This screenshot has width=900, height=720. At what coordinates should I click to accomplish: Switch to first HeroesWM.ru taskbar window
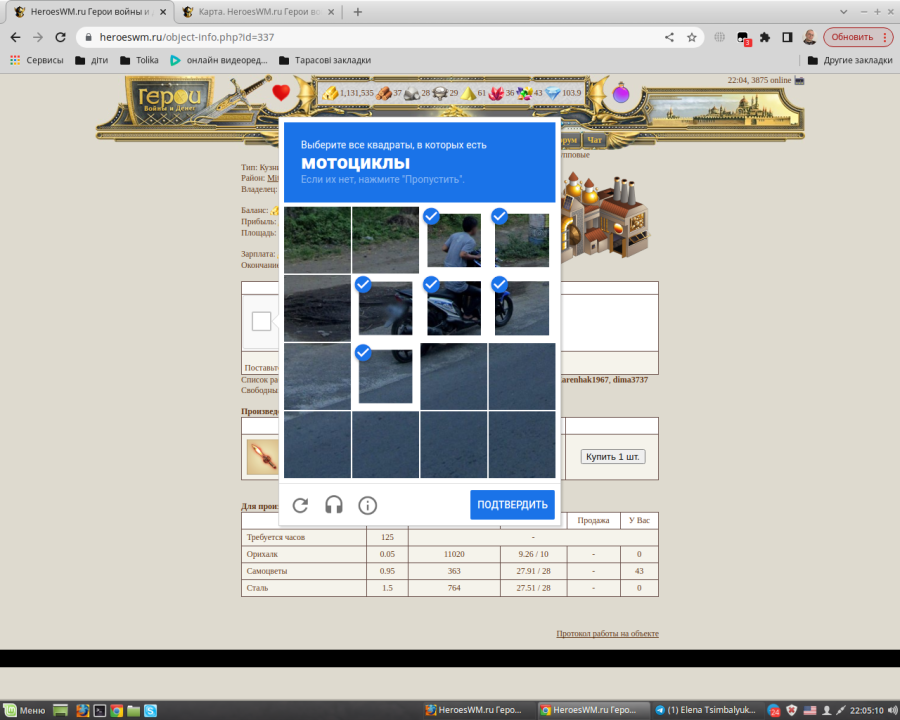(x=474, y=710)
